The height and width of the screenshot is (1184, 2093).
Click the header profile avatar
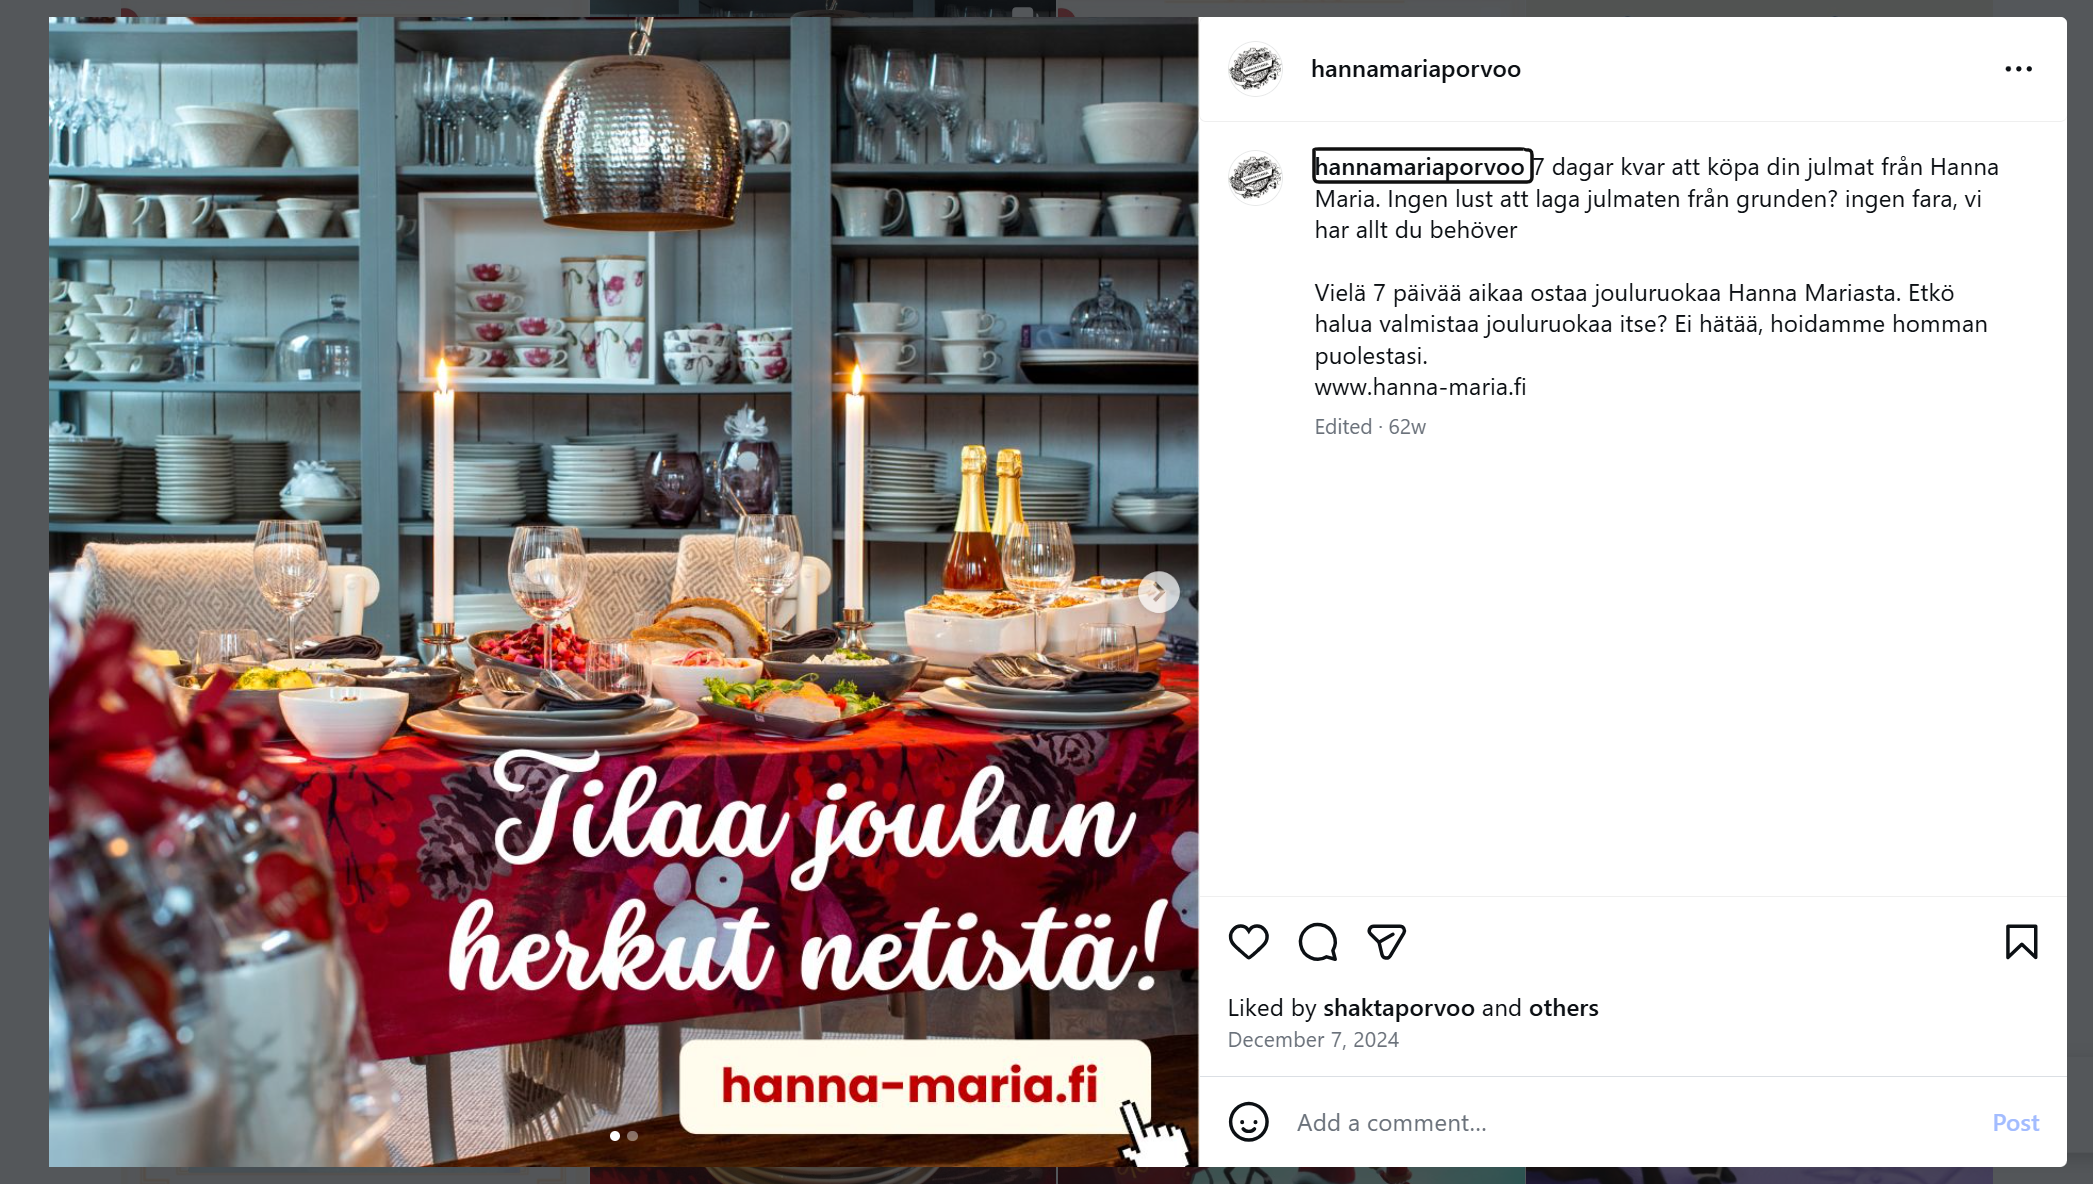(1255, 69)
